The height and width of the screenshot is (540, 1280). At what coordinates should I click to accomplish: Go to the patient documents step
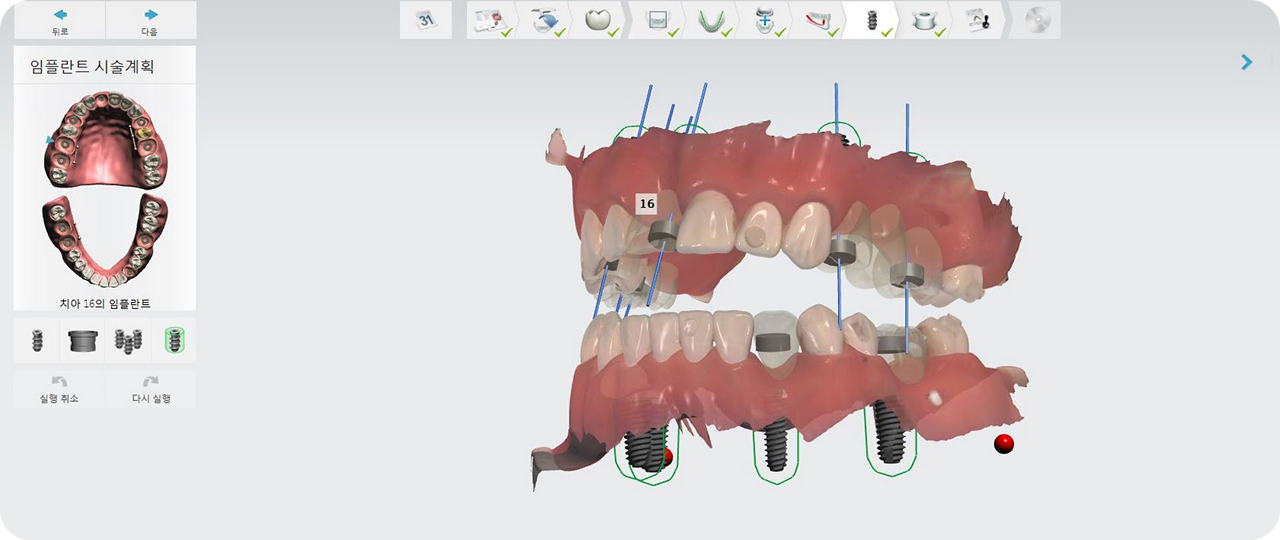tap(492, 20)
